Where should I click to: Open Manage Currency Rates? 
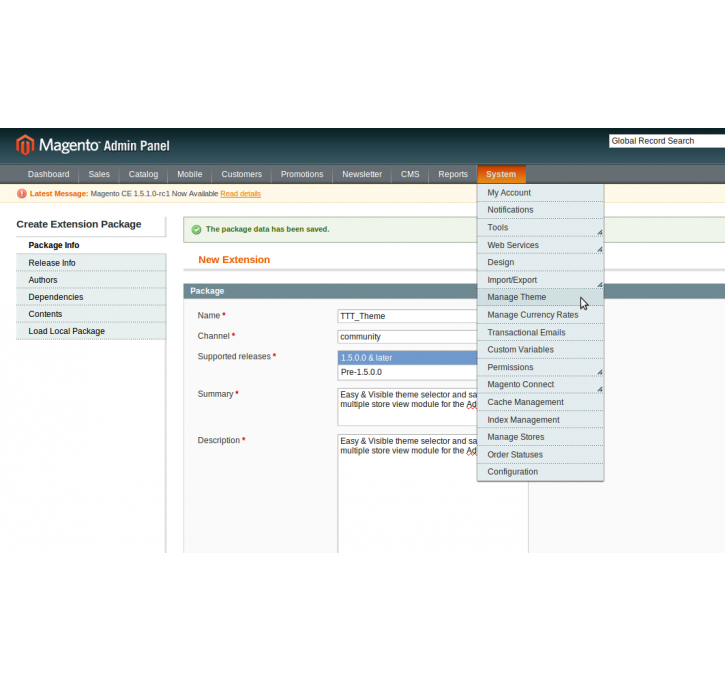click(540, 315)
